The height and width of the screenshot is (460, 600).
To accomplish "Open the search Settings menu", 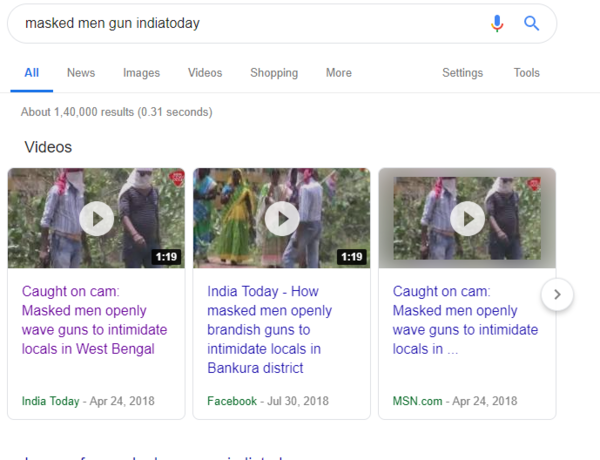I will click(462, 73).
